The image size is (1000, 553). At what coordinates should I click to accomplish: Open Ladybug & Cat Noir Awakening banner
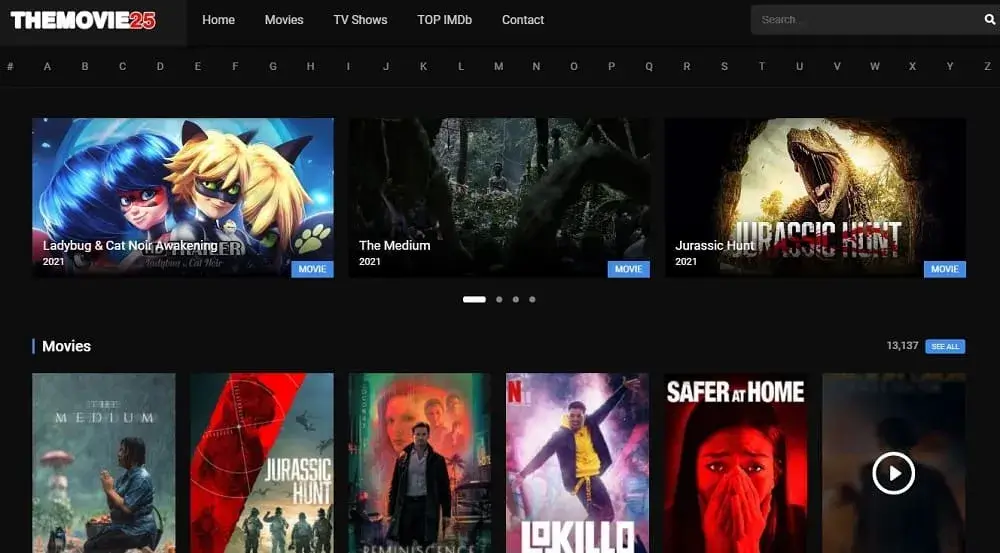tap(182, 198)
